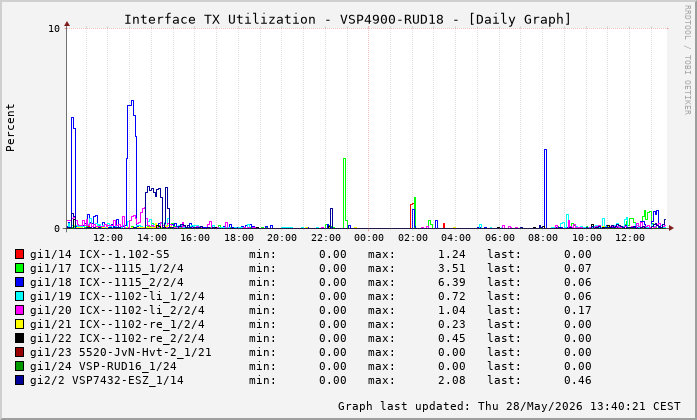Click the cyan gi1/19 legend swatch

19,296
